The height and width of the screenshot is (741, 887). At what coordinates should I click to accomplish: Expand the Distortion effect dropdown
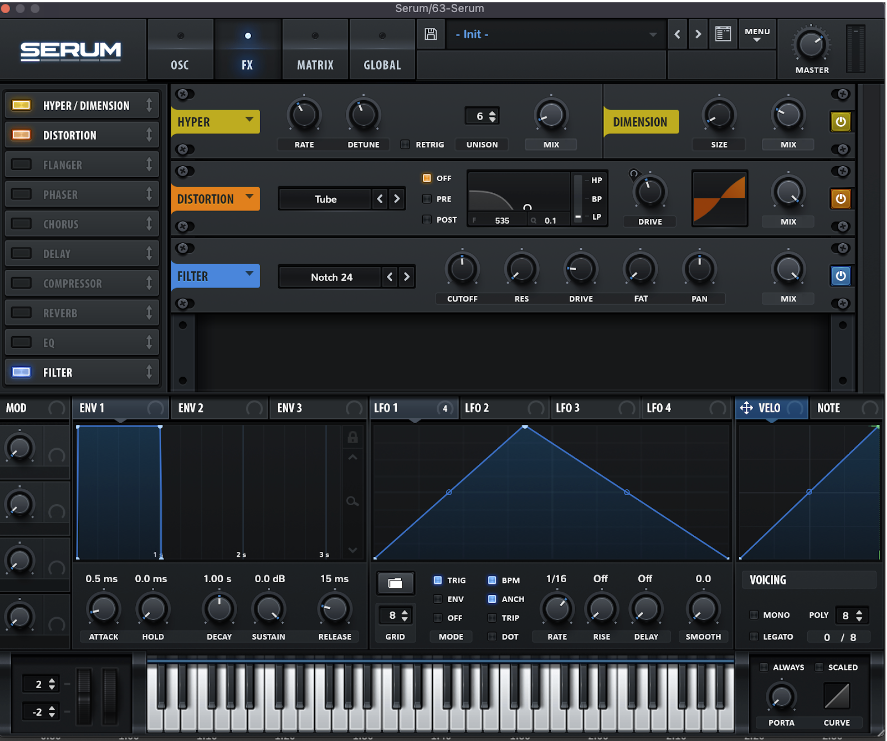coord(215,199)
